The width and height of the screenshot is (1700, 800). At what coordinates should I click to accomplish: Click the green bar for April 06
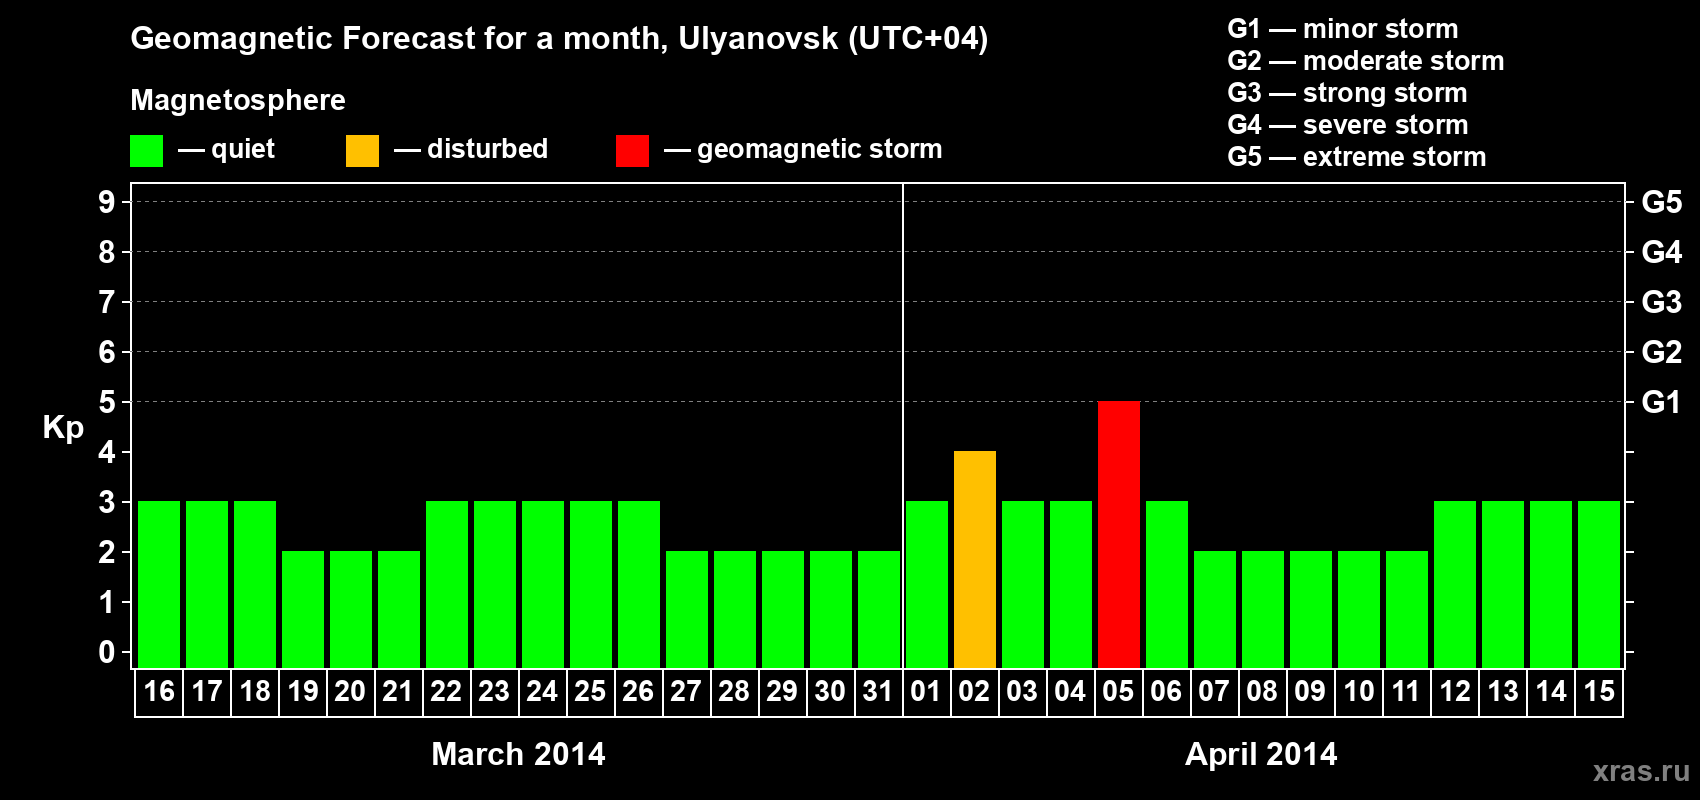coord(1167,584)
